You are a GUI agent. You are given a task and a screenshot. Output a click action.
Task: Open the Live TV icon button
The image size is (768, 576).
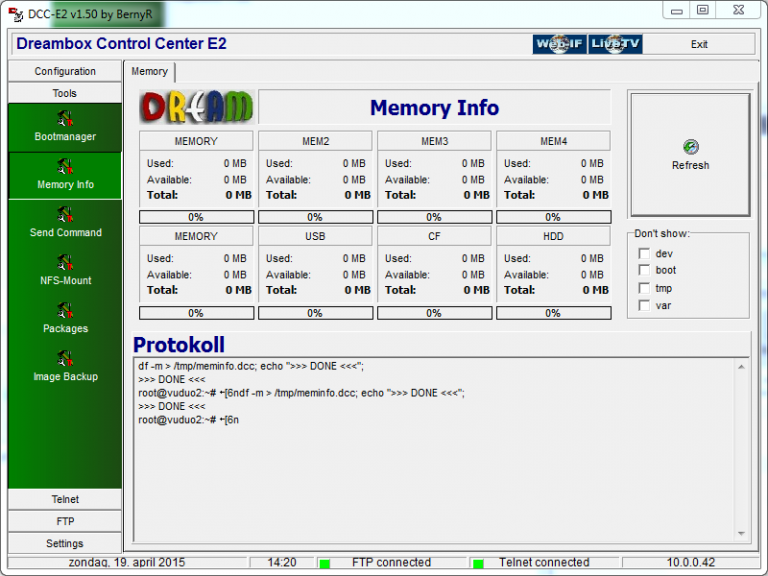tap(615, 44)
